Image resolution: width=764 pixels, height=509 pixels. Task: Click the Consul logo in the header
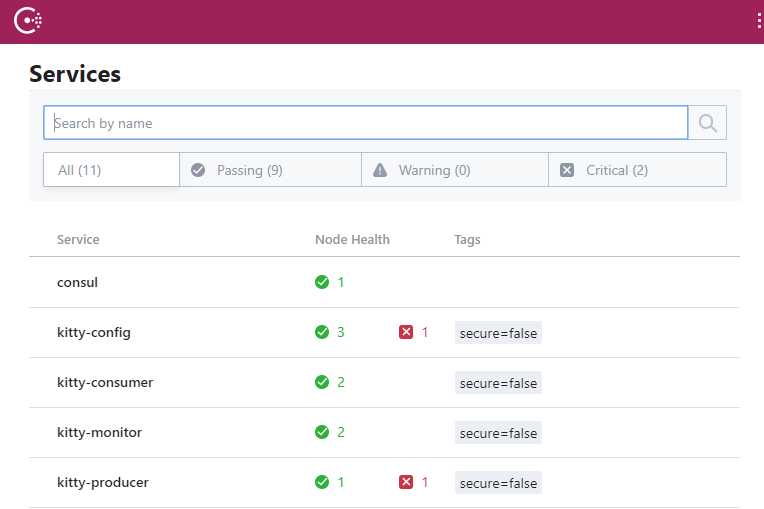[28, 21]
